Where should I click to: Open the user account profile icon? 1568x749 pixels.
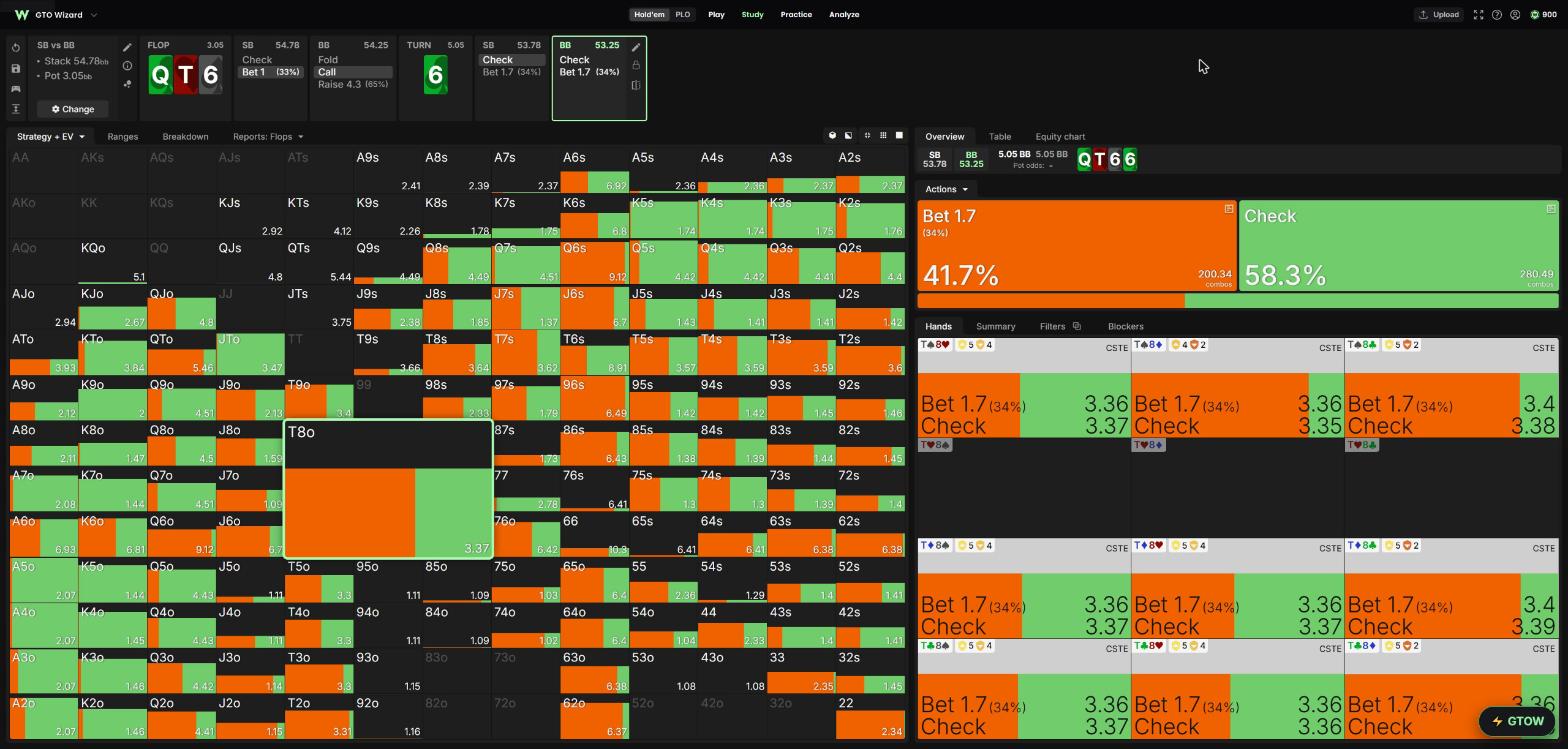tap(1515, 15)
